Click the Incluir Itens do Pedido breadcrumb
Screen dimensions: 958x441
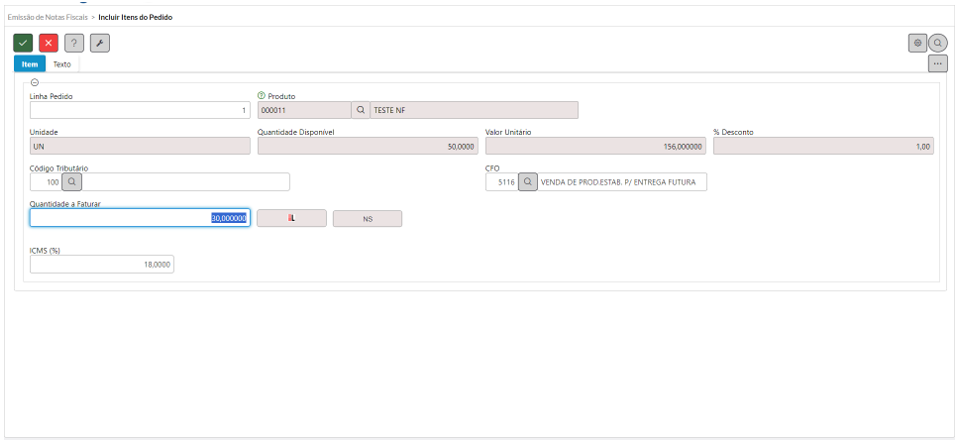[x=135, y=17]
